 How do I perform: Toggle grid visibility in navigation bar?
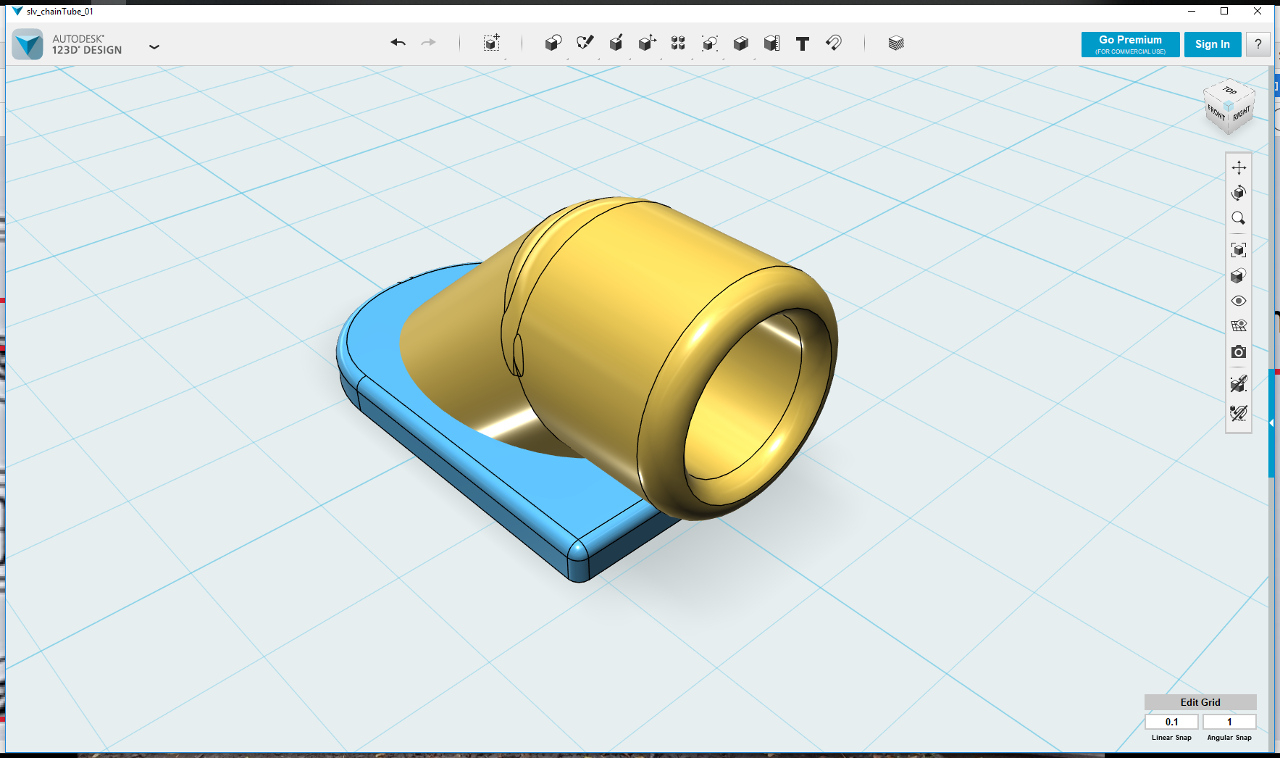pyautogui.click(x=1239, y=326)
